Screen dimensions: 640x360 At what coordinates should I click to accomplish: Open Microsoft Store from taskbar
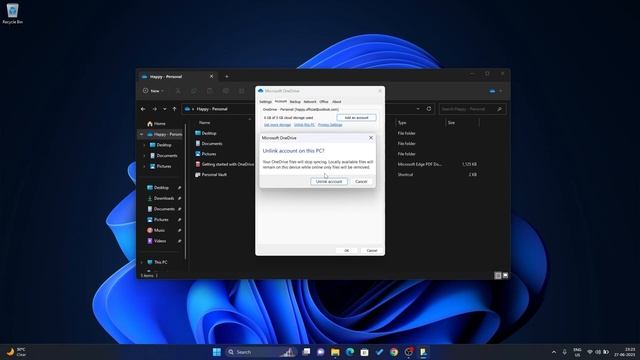tap(364, 352)
